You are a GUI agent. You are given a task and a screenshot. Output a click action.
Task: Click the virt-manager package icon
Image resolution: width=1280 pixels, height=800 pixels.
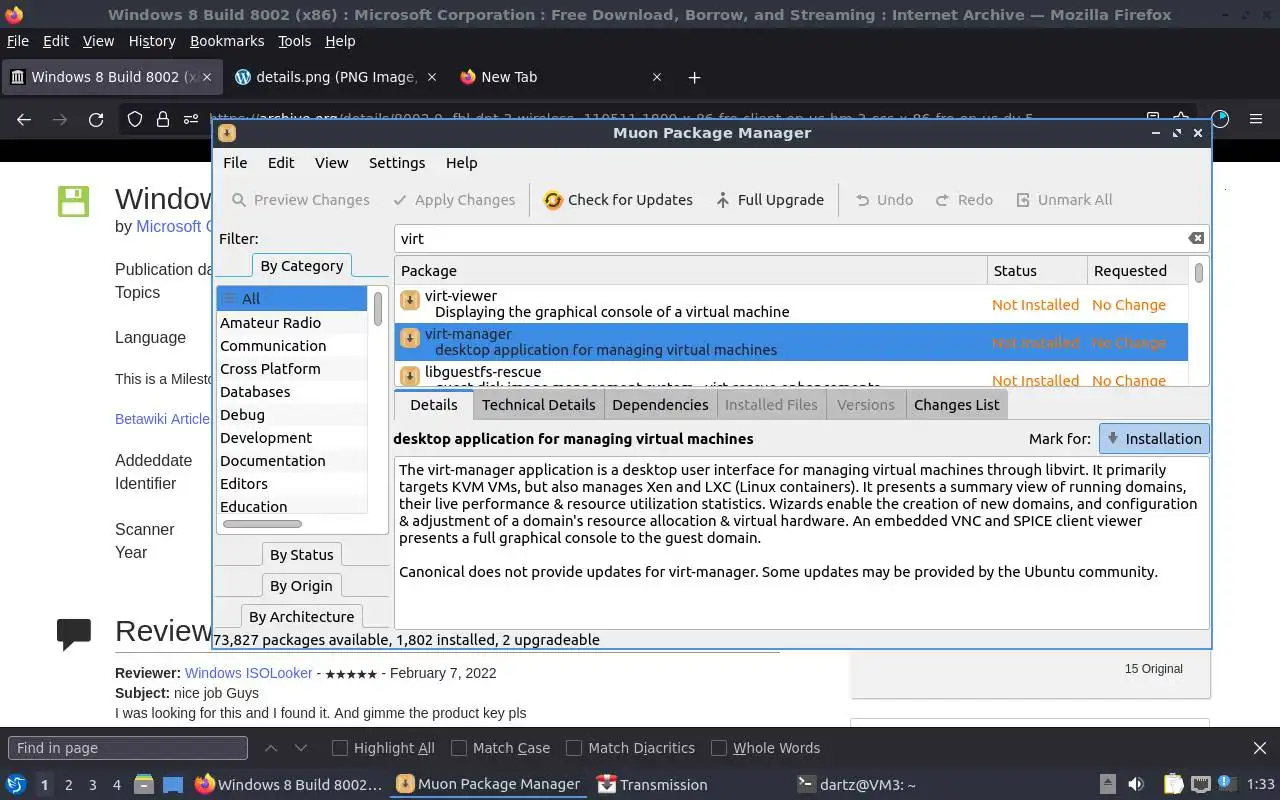click(409, 338)
